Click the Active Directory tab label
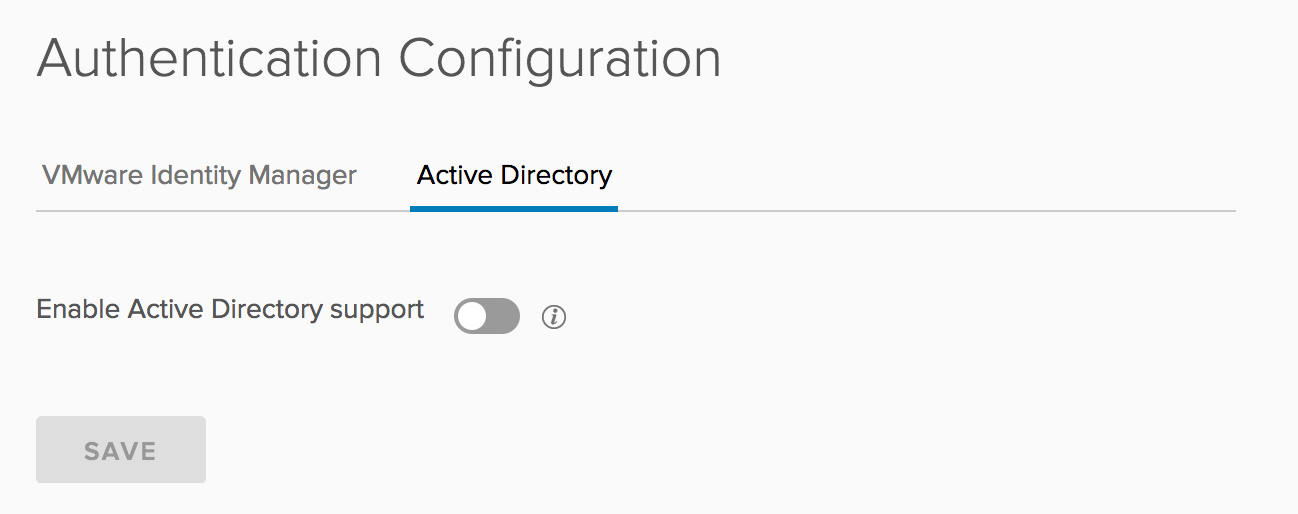This screenshot has height=514, width=1298. pos(514,176)
